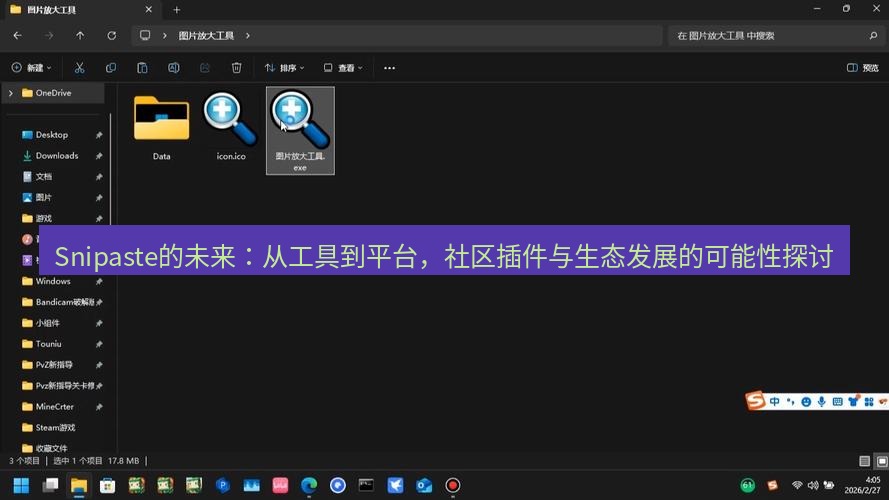Click the This PC monitor icon in address bar

tap(145, 35)
